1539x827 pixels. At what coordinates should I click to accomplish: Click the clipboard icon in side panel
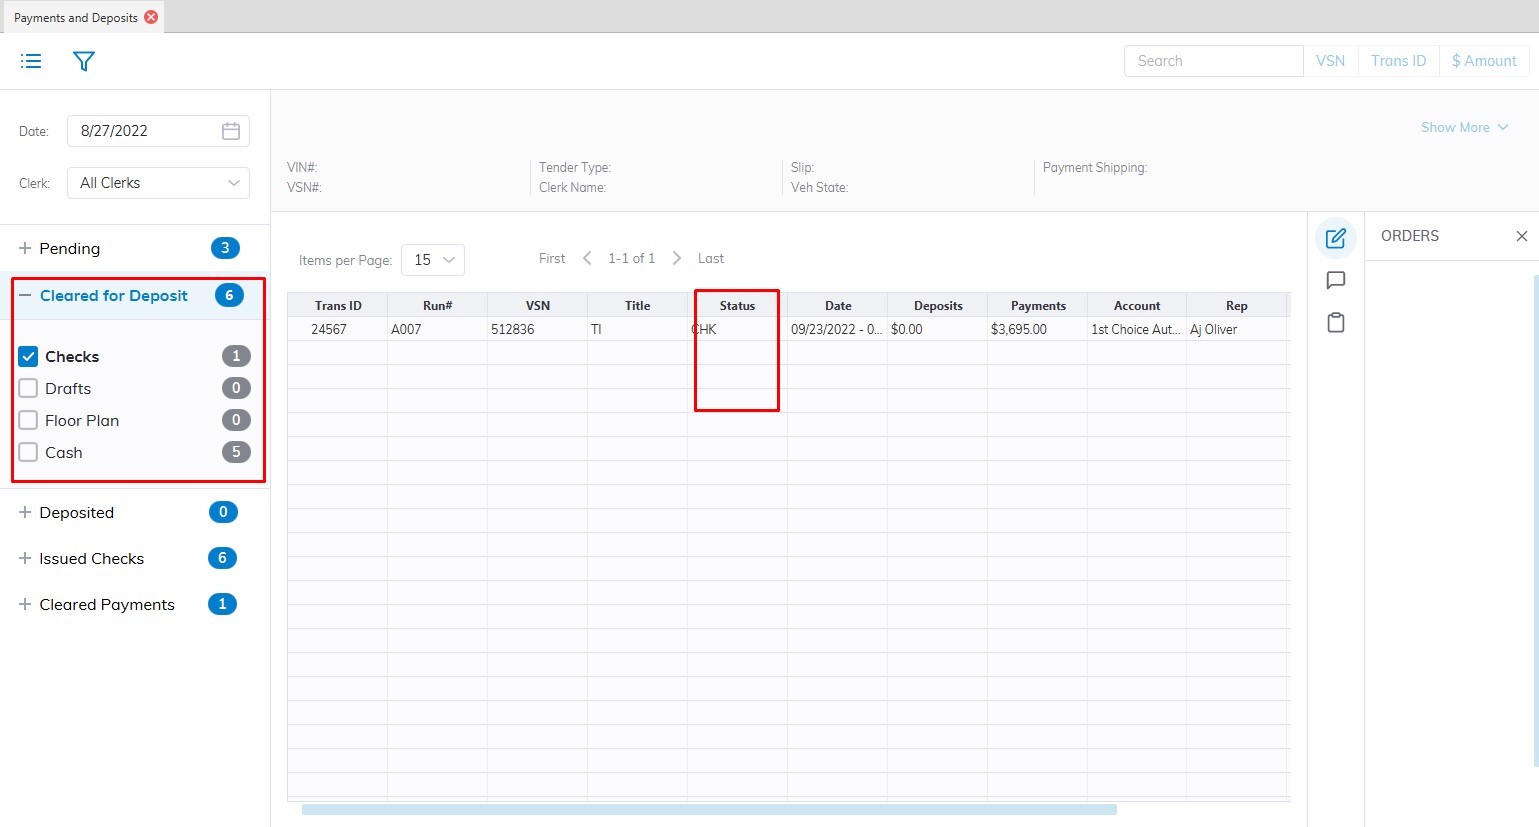(x=1335, y=322)
